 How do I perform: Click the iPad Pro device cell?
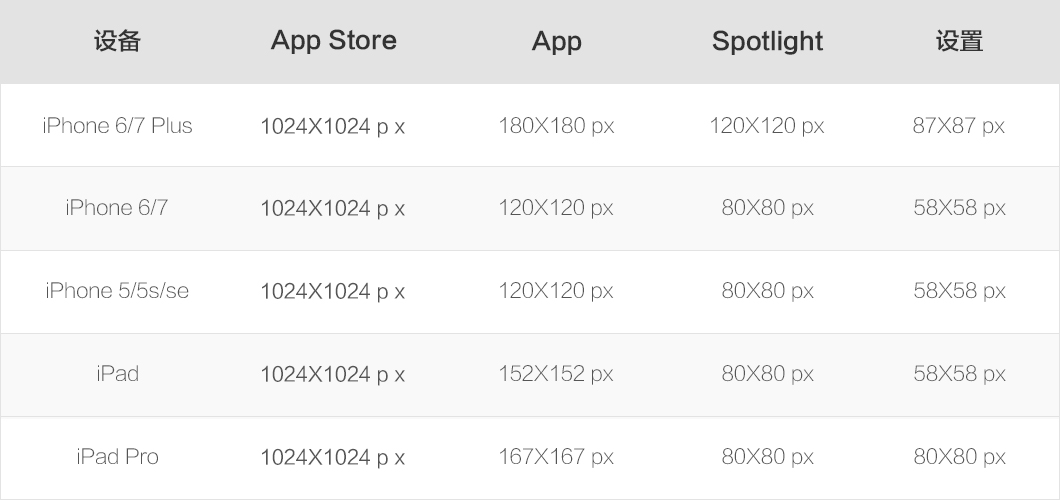tap(117, 457)
